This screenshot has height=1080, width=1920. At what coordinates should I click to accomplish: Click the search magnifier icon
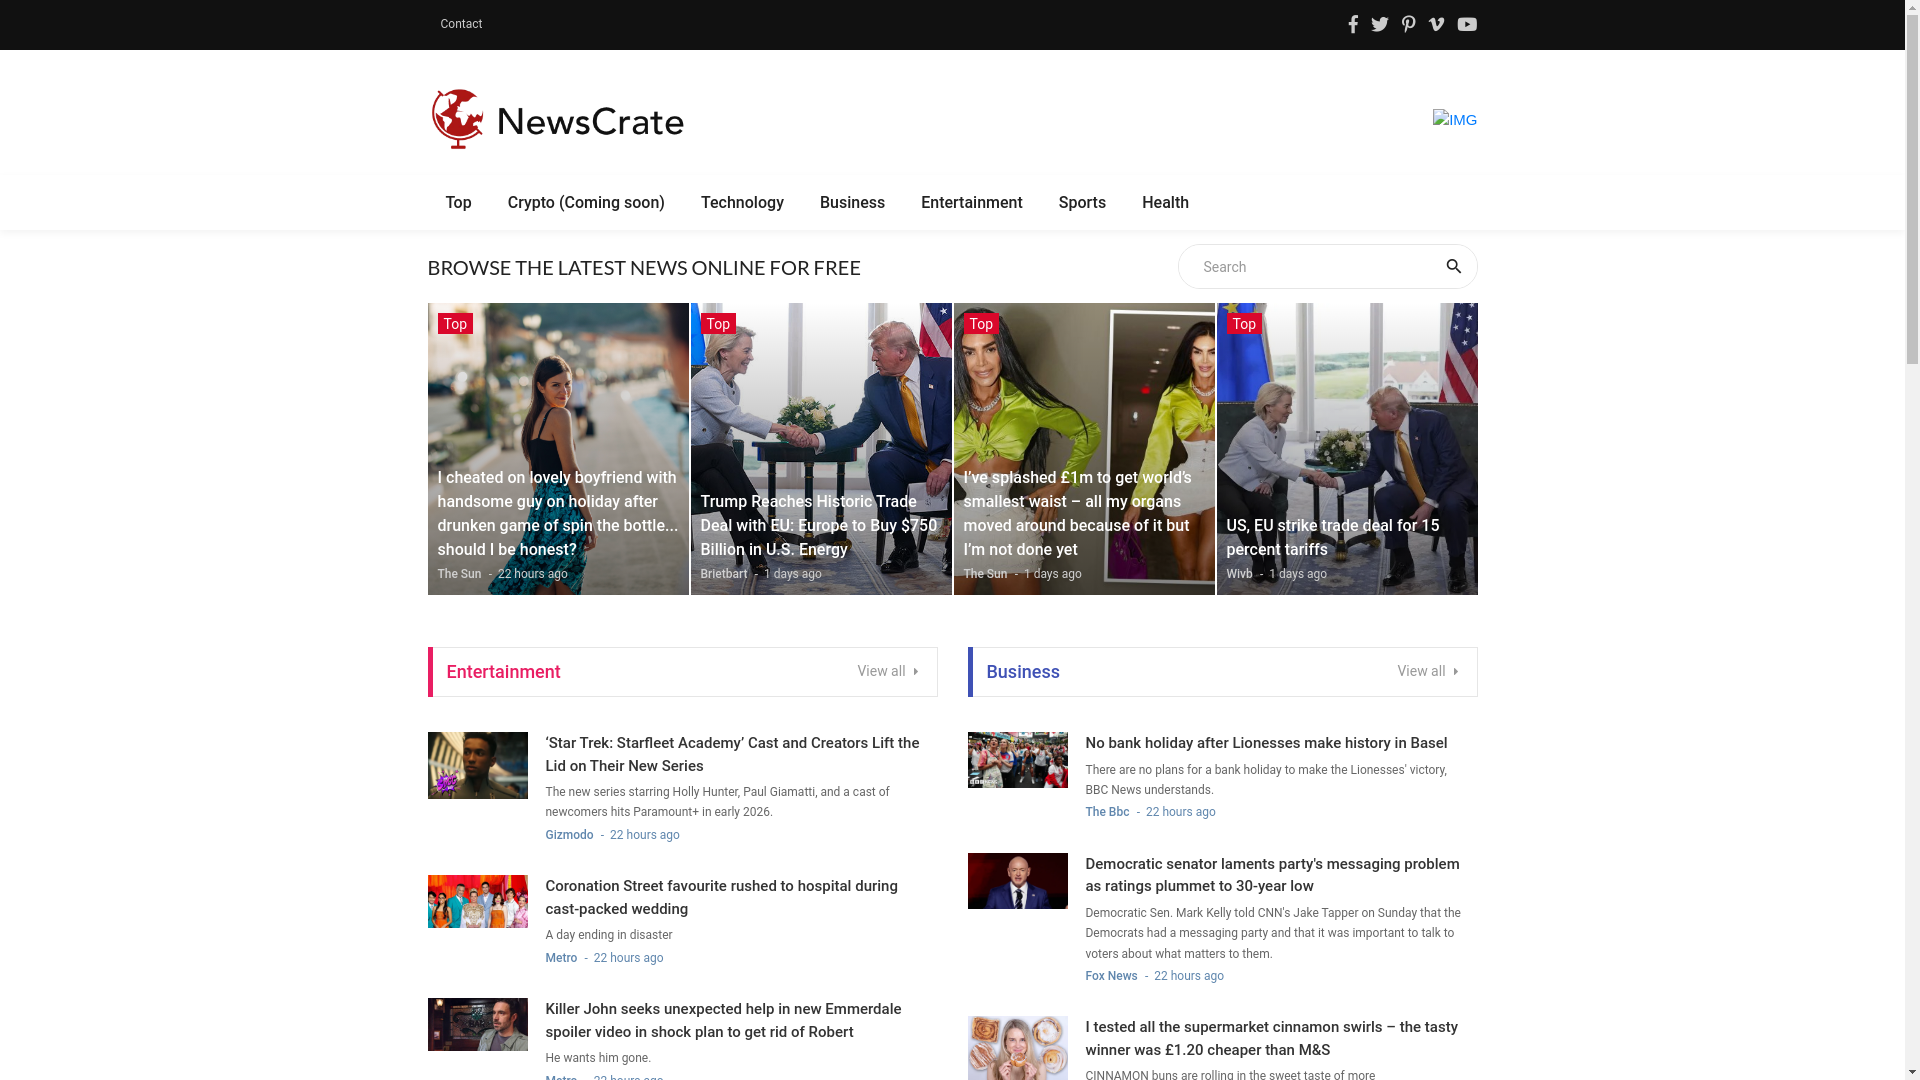coord(1453,266)
